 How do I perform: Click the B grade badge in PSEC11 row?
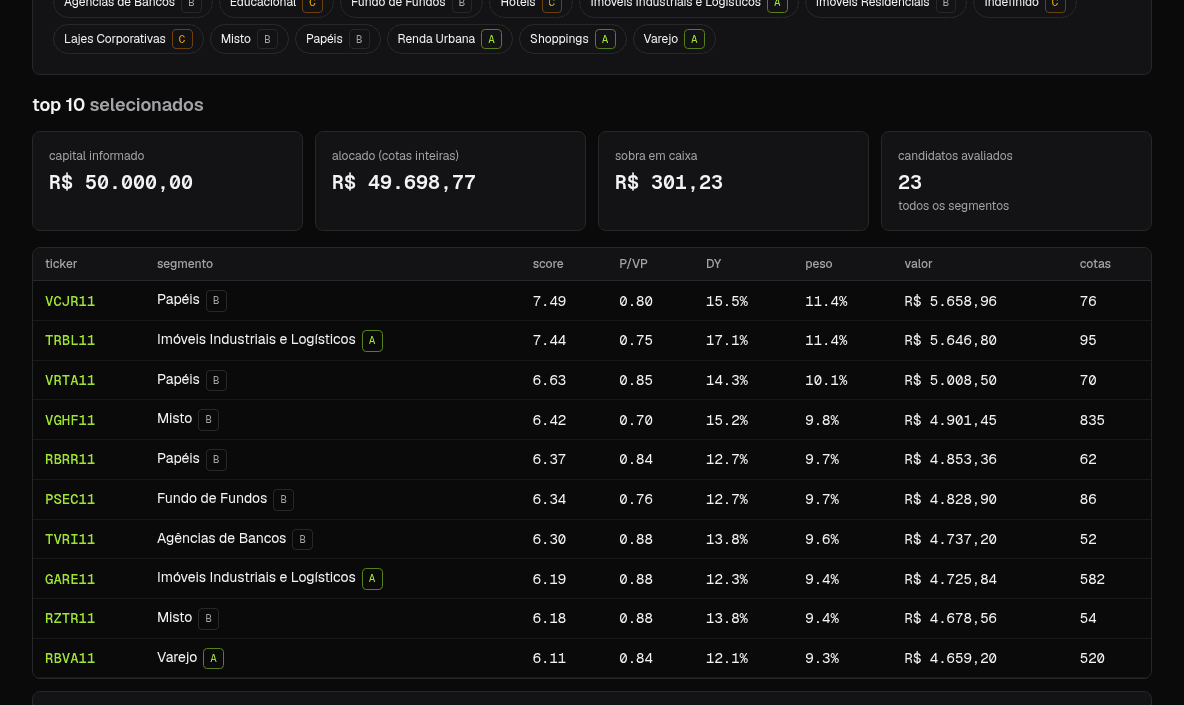click(x=283, y=500)
